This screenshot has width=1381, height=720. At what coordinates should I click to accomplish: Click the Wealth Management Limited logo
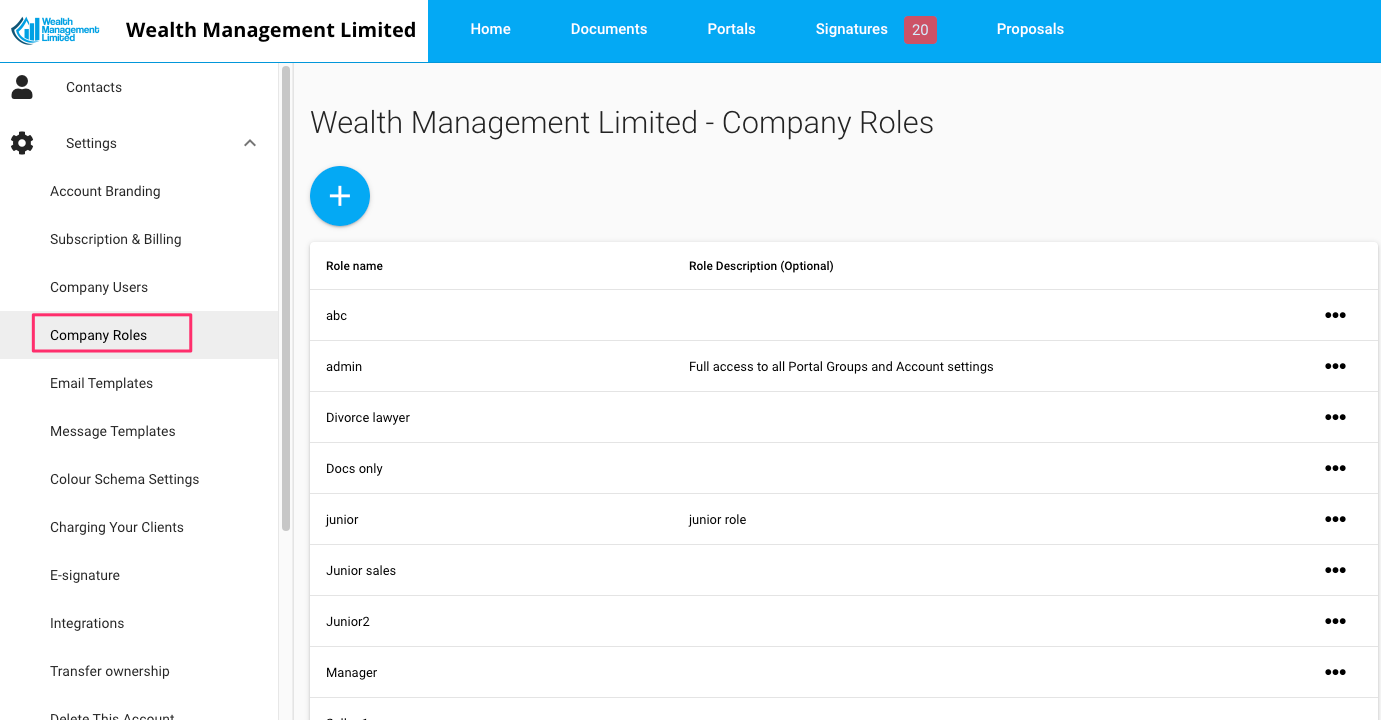55,30
